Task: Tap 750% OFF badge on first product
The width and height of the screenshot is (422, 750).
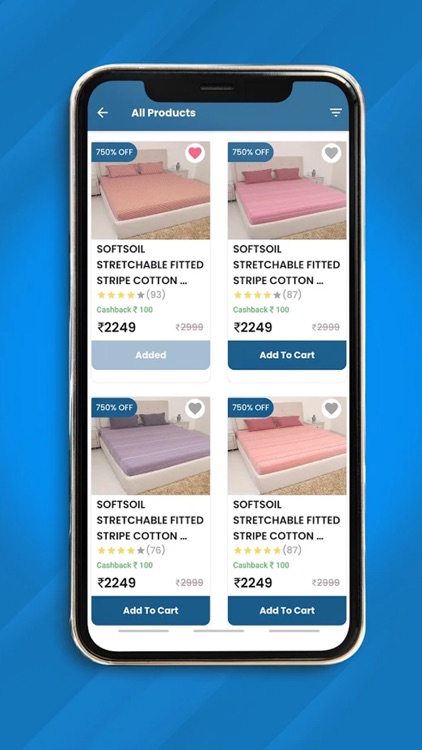Action: pos(114,152)
